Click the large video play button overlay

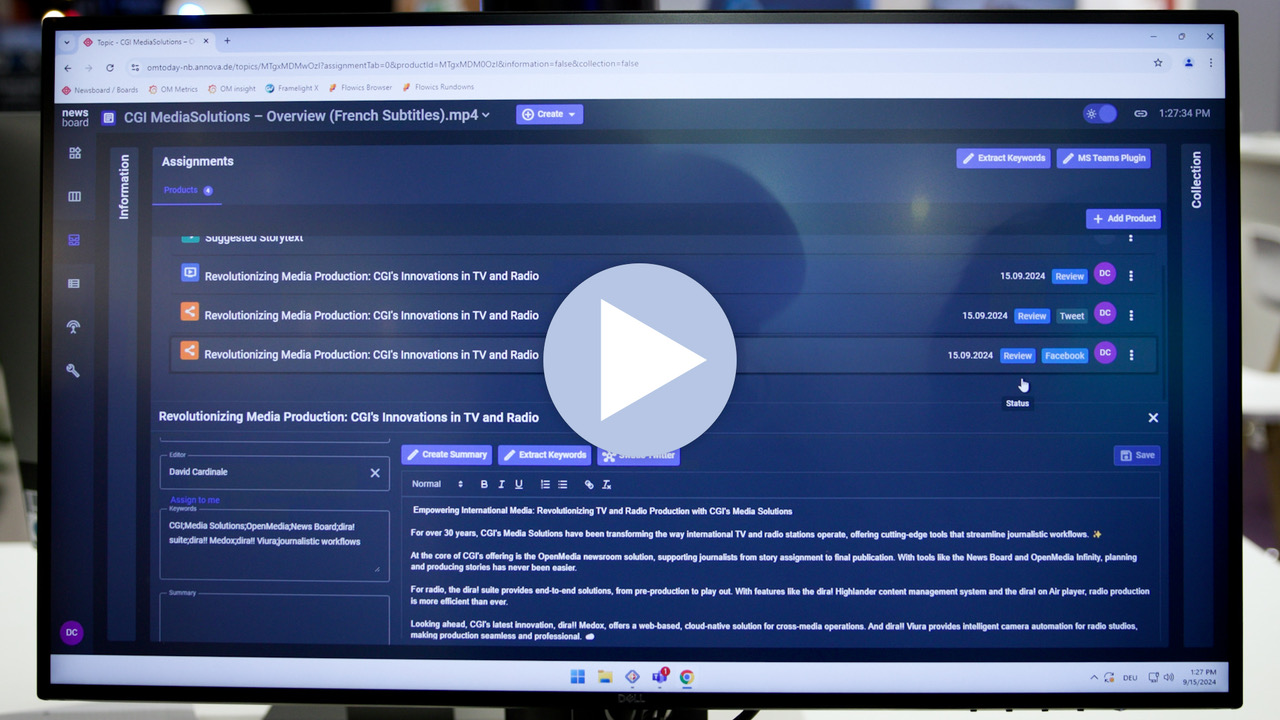pos(640,360)
